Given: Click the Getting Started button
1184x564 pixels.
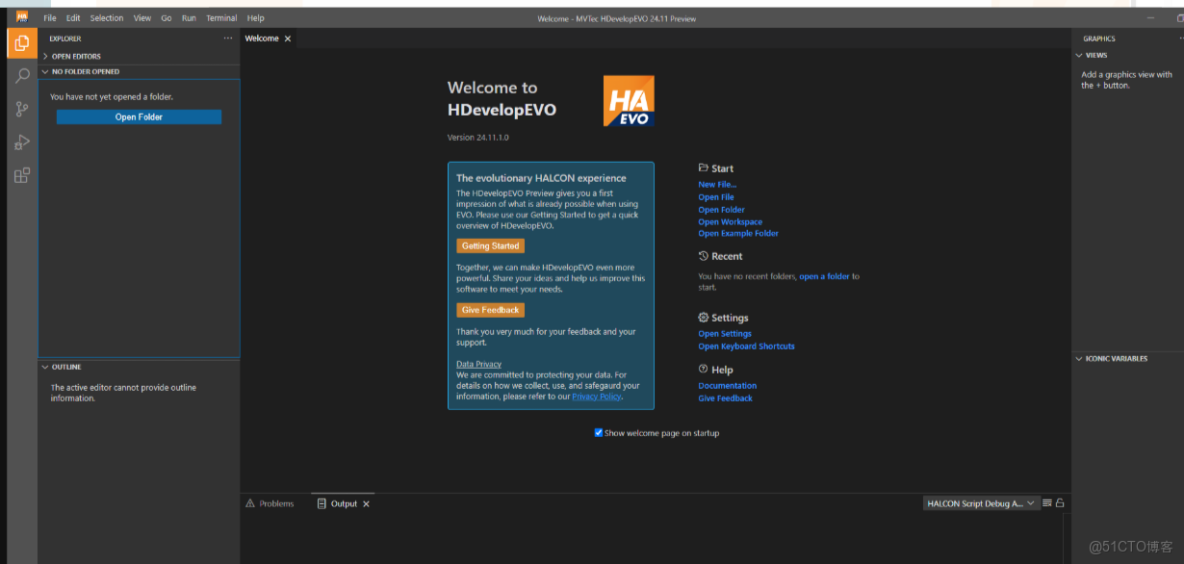Looking at the screenshot, I should [490, 246].
